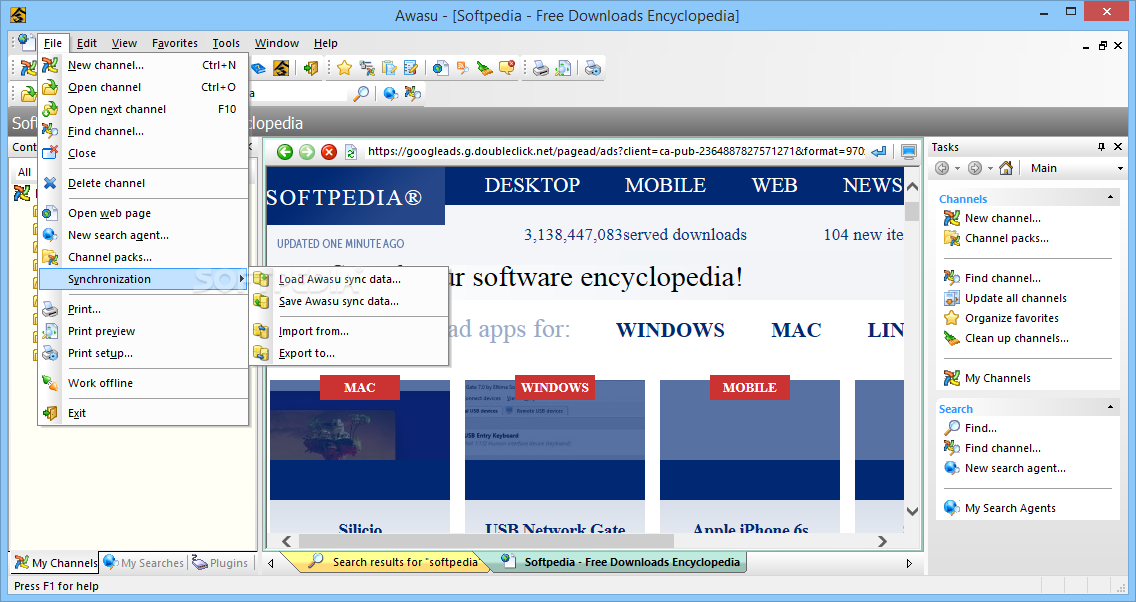Click the red stop loading button

pyautogui.click(x=329, y=151)
